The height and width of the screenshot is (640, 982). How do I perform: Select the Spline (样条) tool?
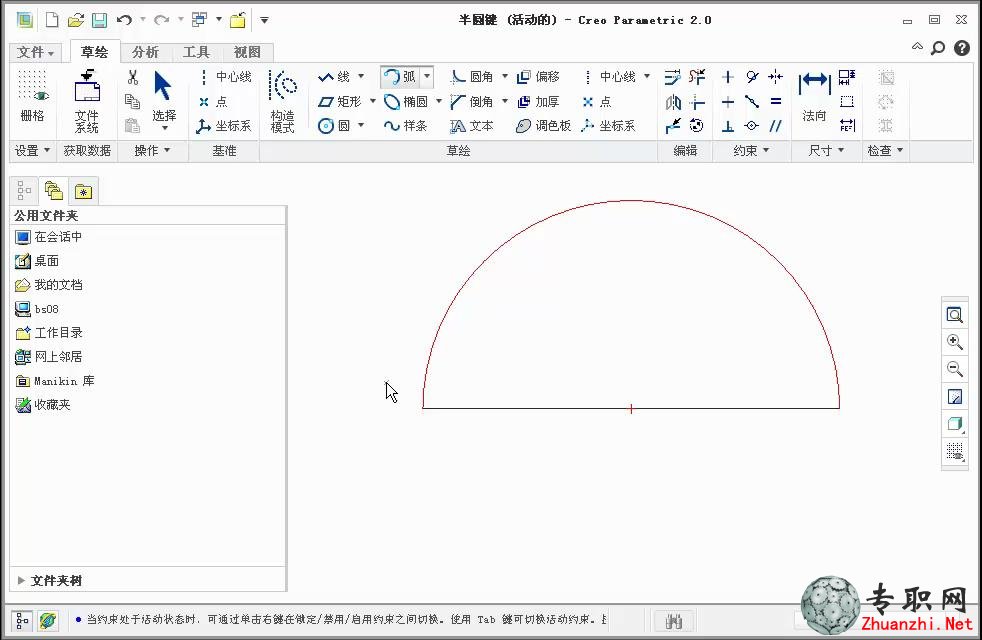click(x=406, y=126)
